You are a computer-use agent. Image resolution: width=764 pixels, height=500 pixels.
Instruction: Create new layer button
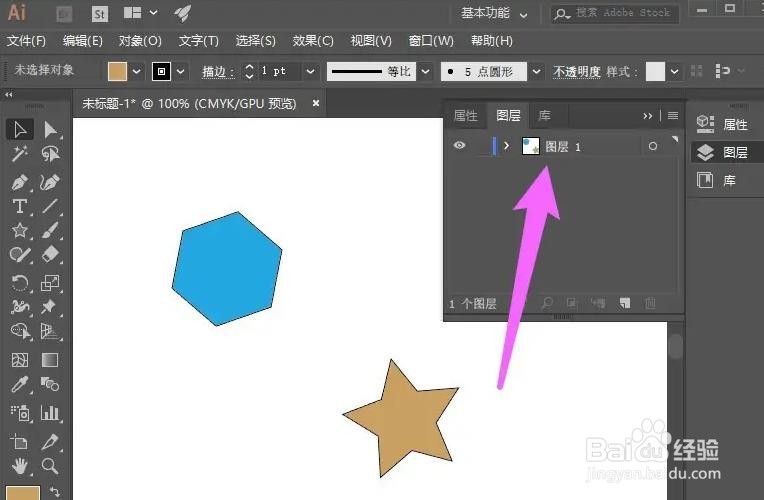click(x=625, y=303)
